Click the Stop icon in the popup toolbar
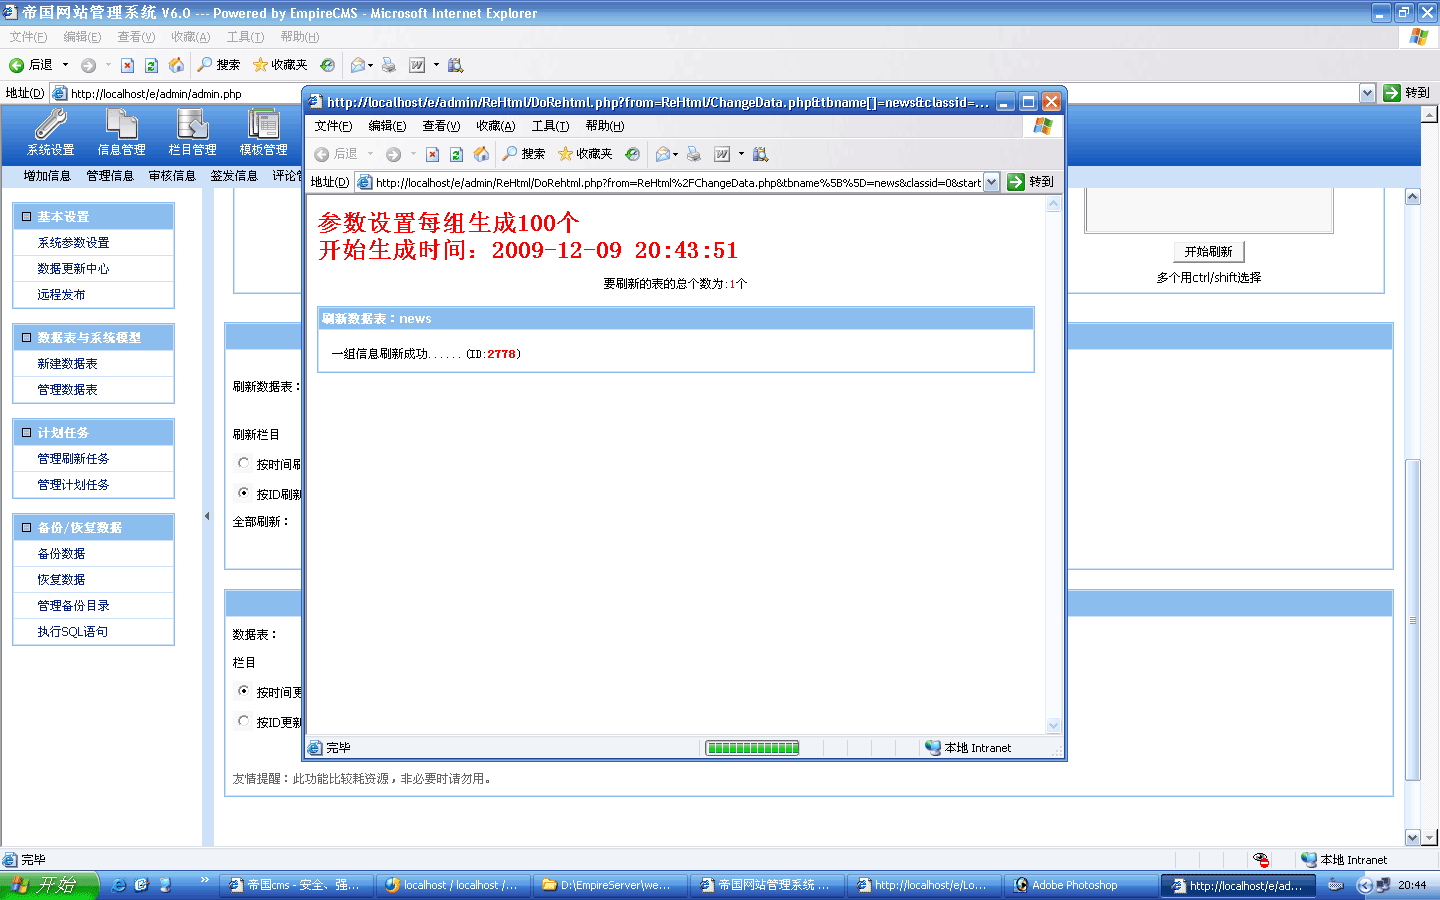Screen dimensions: 1440x900 coord(432,154)
